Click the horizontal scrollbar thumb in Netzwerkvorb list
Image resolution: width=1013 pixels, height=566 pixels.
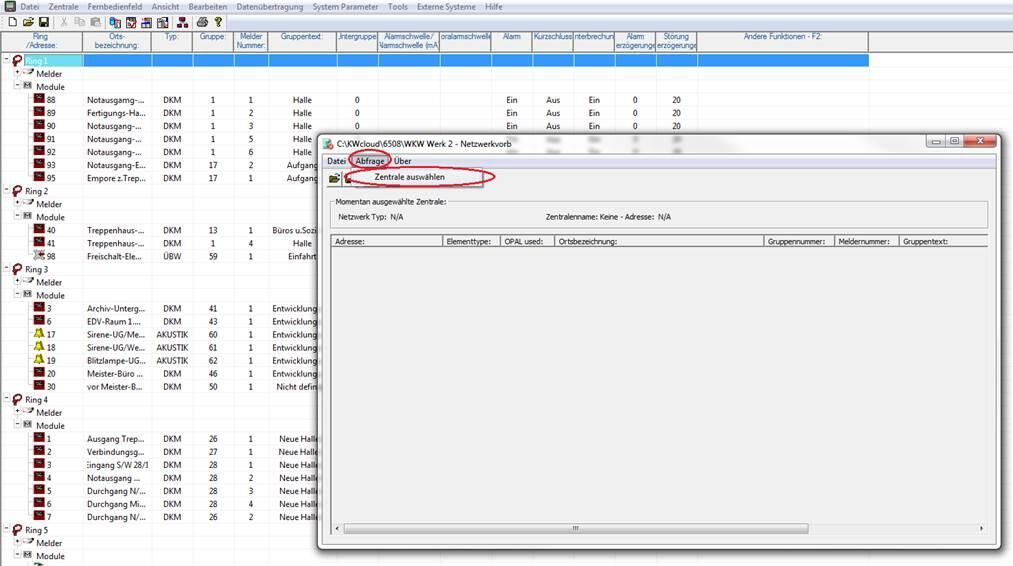575,529
